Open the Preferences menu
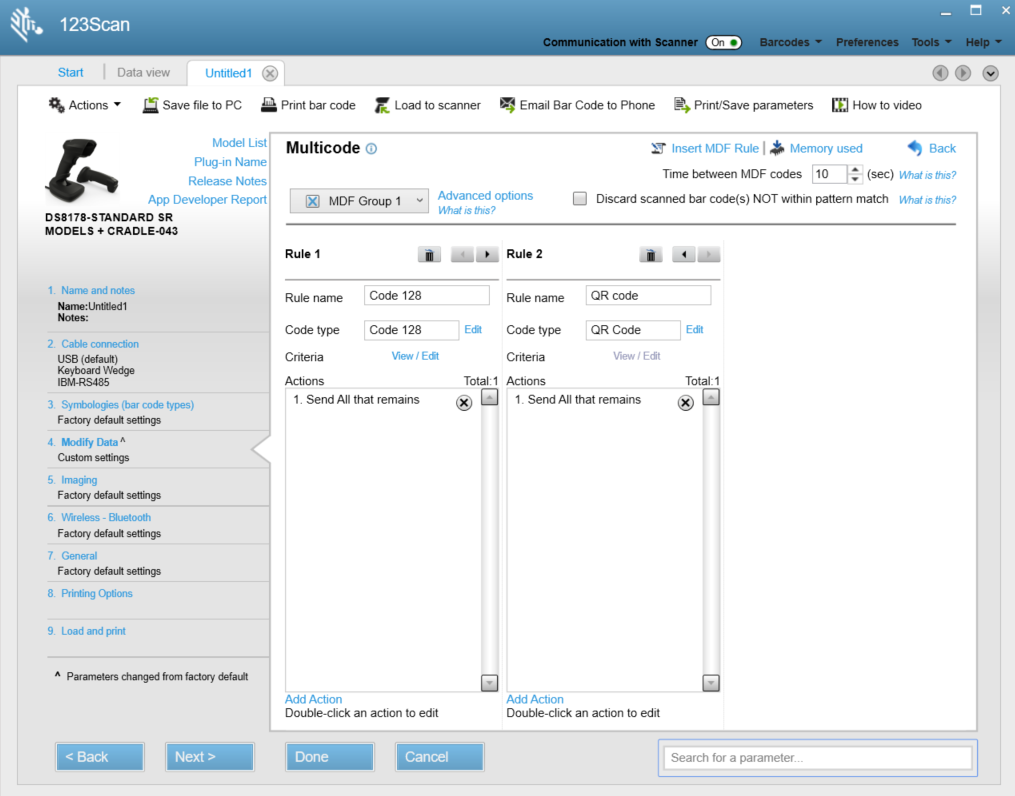The width and height of the screenshot is (1015, 796). click(867, 42)
